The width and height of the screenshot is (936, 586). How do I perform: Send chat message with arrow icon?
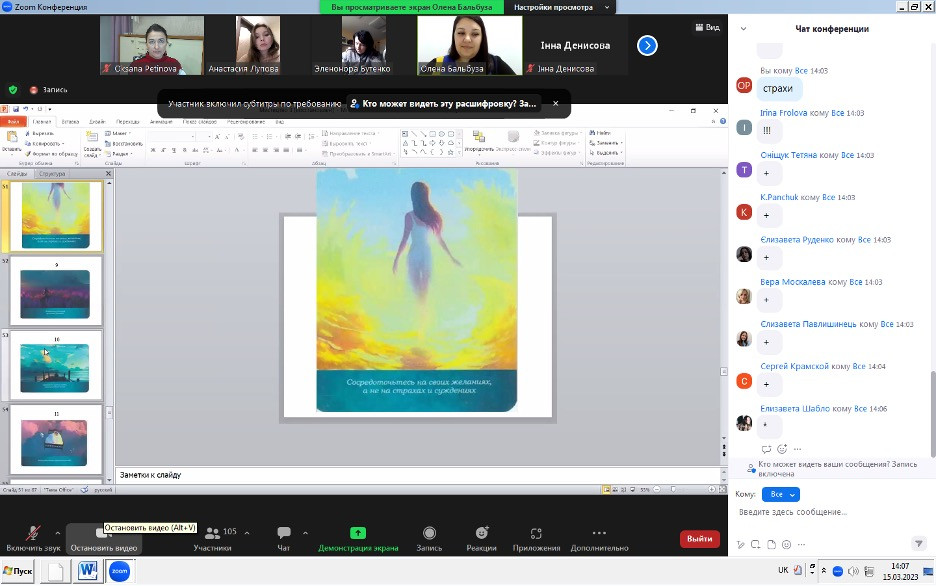(x=919, y=544)
